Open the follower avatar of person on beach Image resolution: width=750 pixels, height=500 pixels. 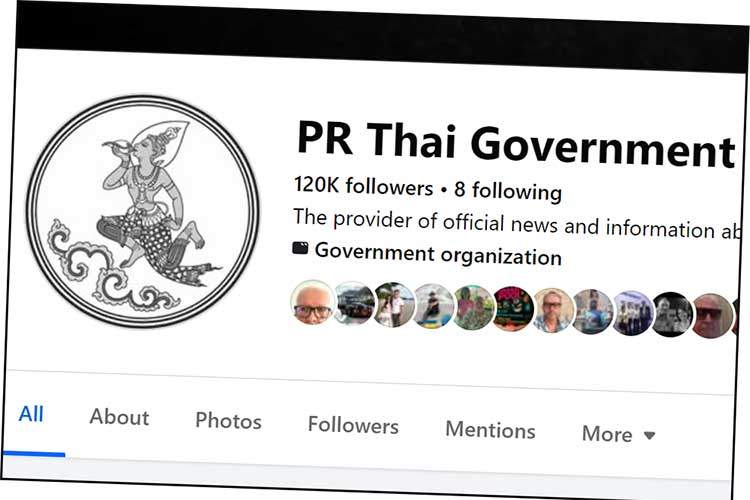point(433,306)
